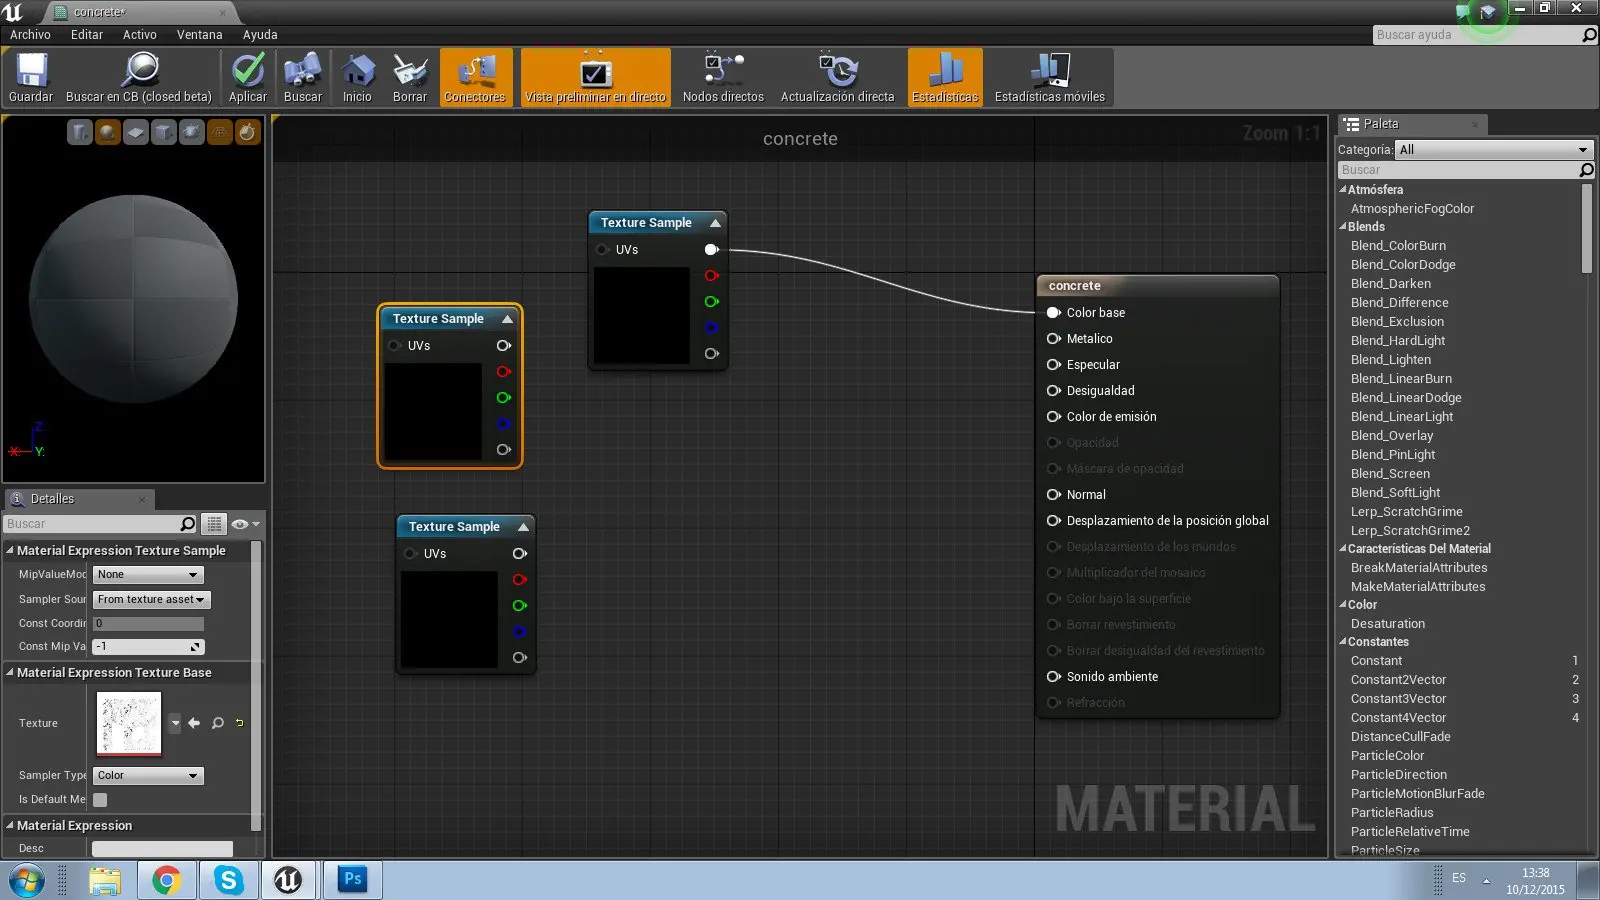Switch to the Paleta tab
Screen dimensions: 1600x900
click(1412, 124)
